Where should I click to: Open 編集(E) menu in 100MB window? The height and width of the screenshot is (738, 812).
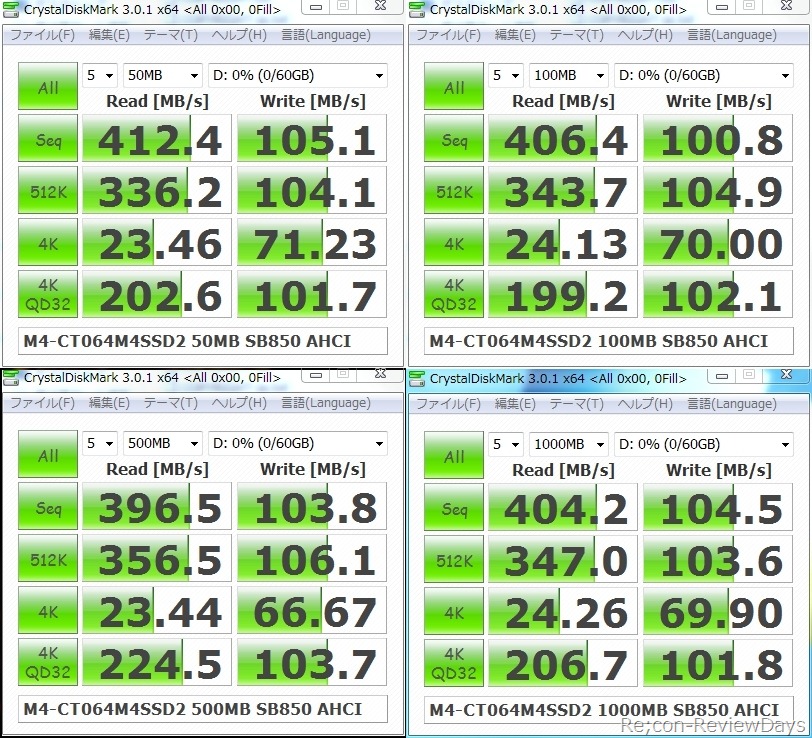(515, 35)
